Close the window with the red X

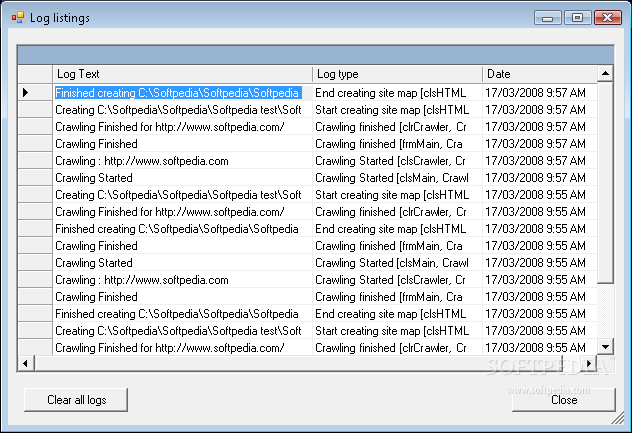click(607, 18)
